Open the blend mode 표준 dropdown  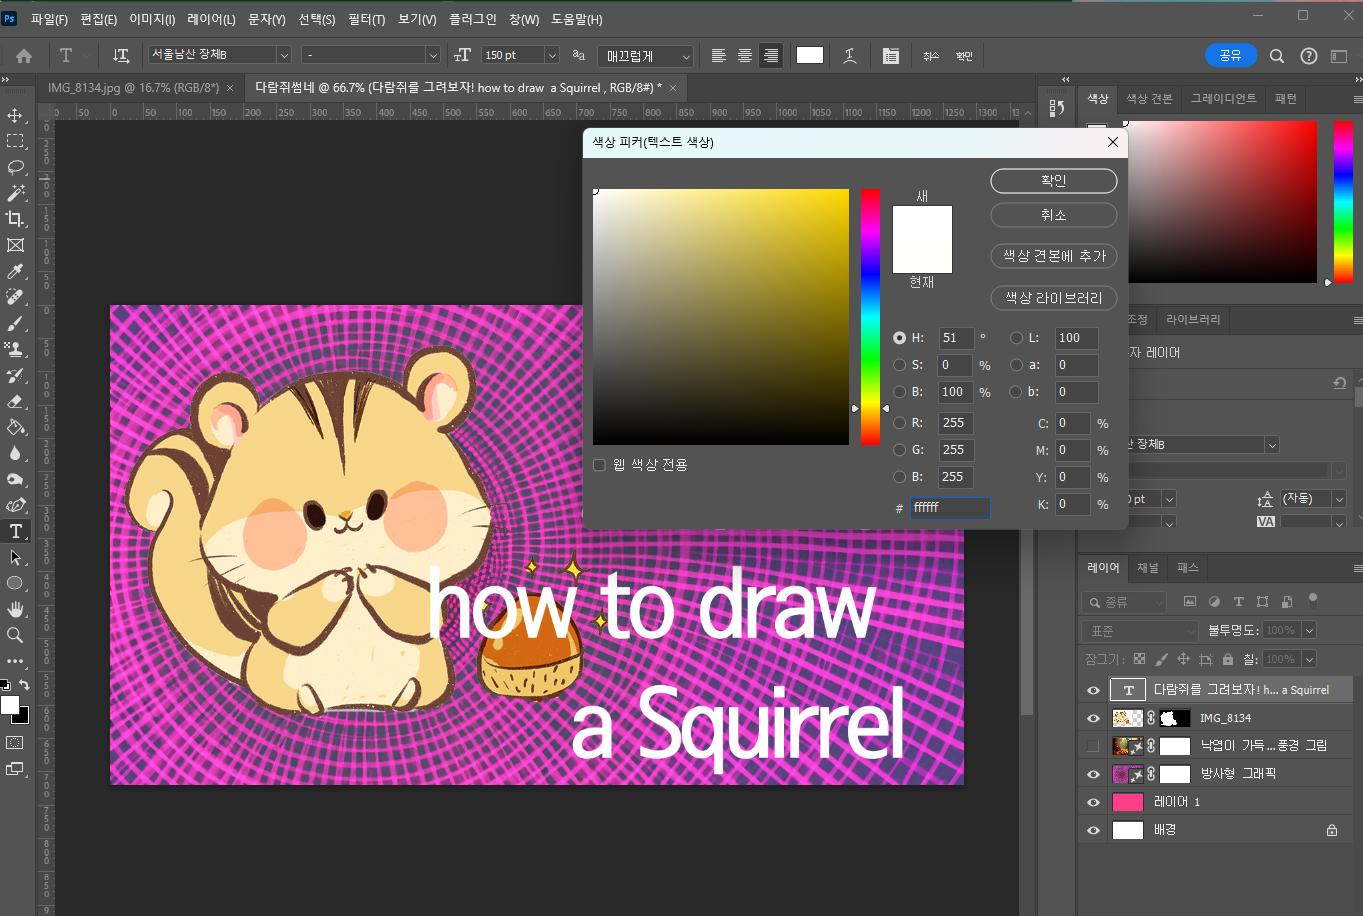tap(1140, 631)
